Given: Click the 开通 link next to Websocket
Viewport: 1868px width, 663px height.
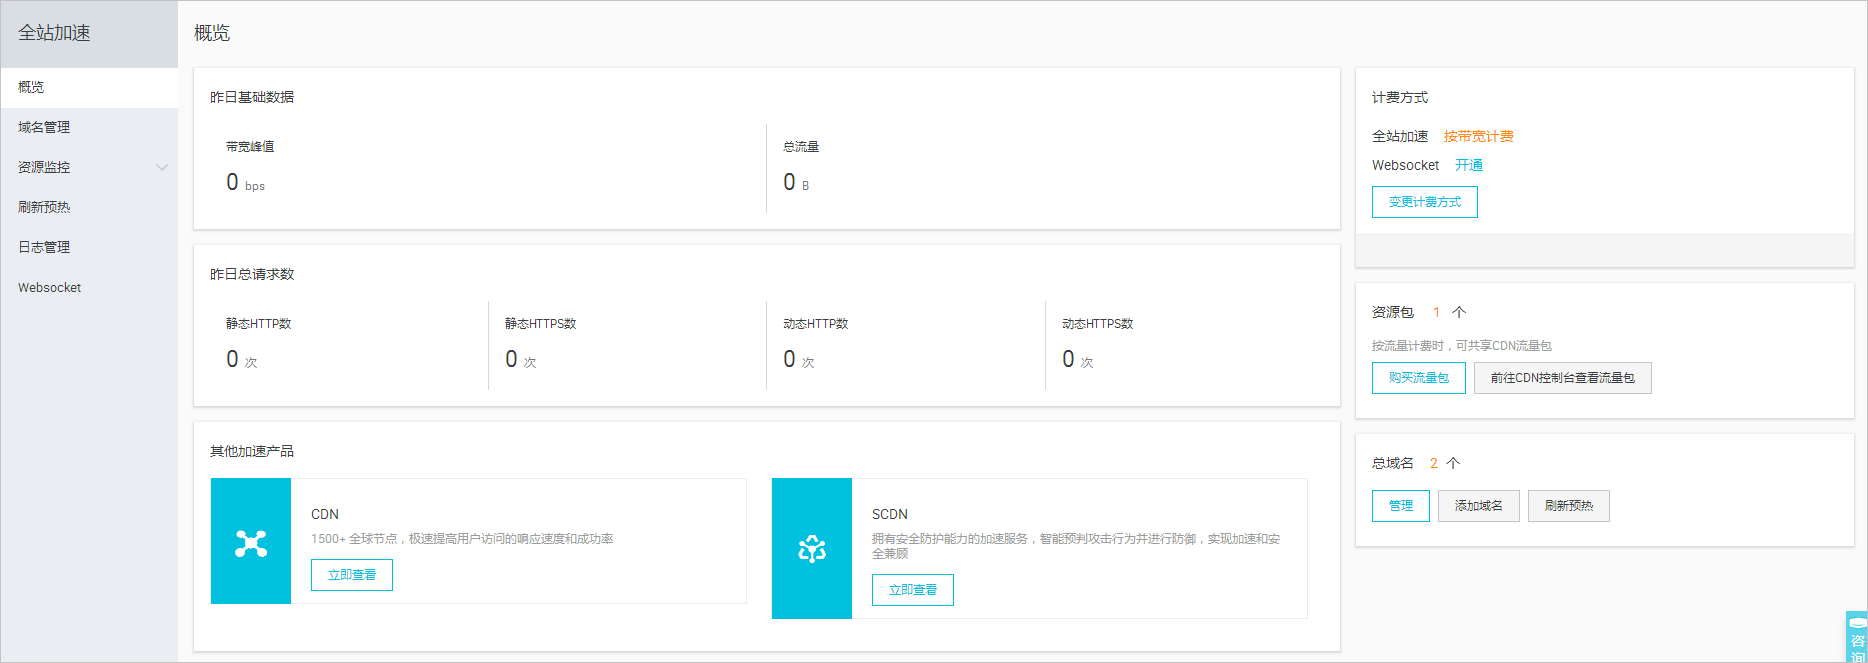Looking at the screenshot, I should coord(1469,165).
